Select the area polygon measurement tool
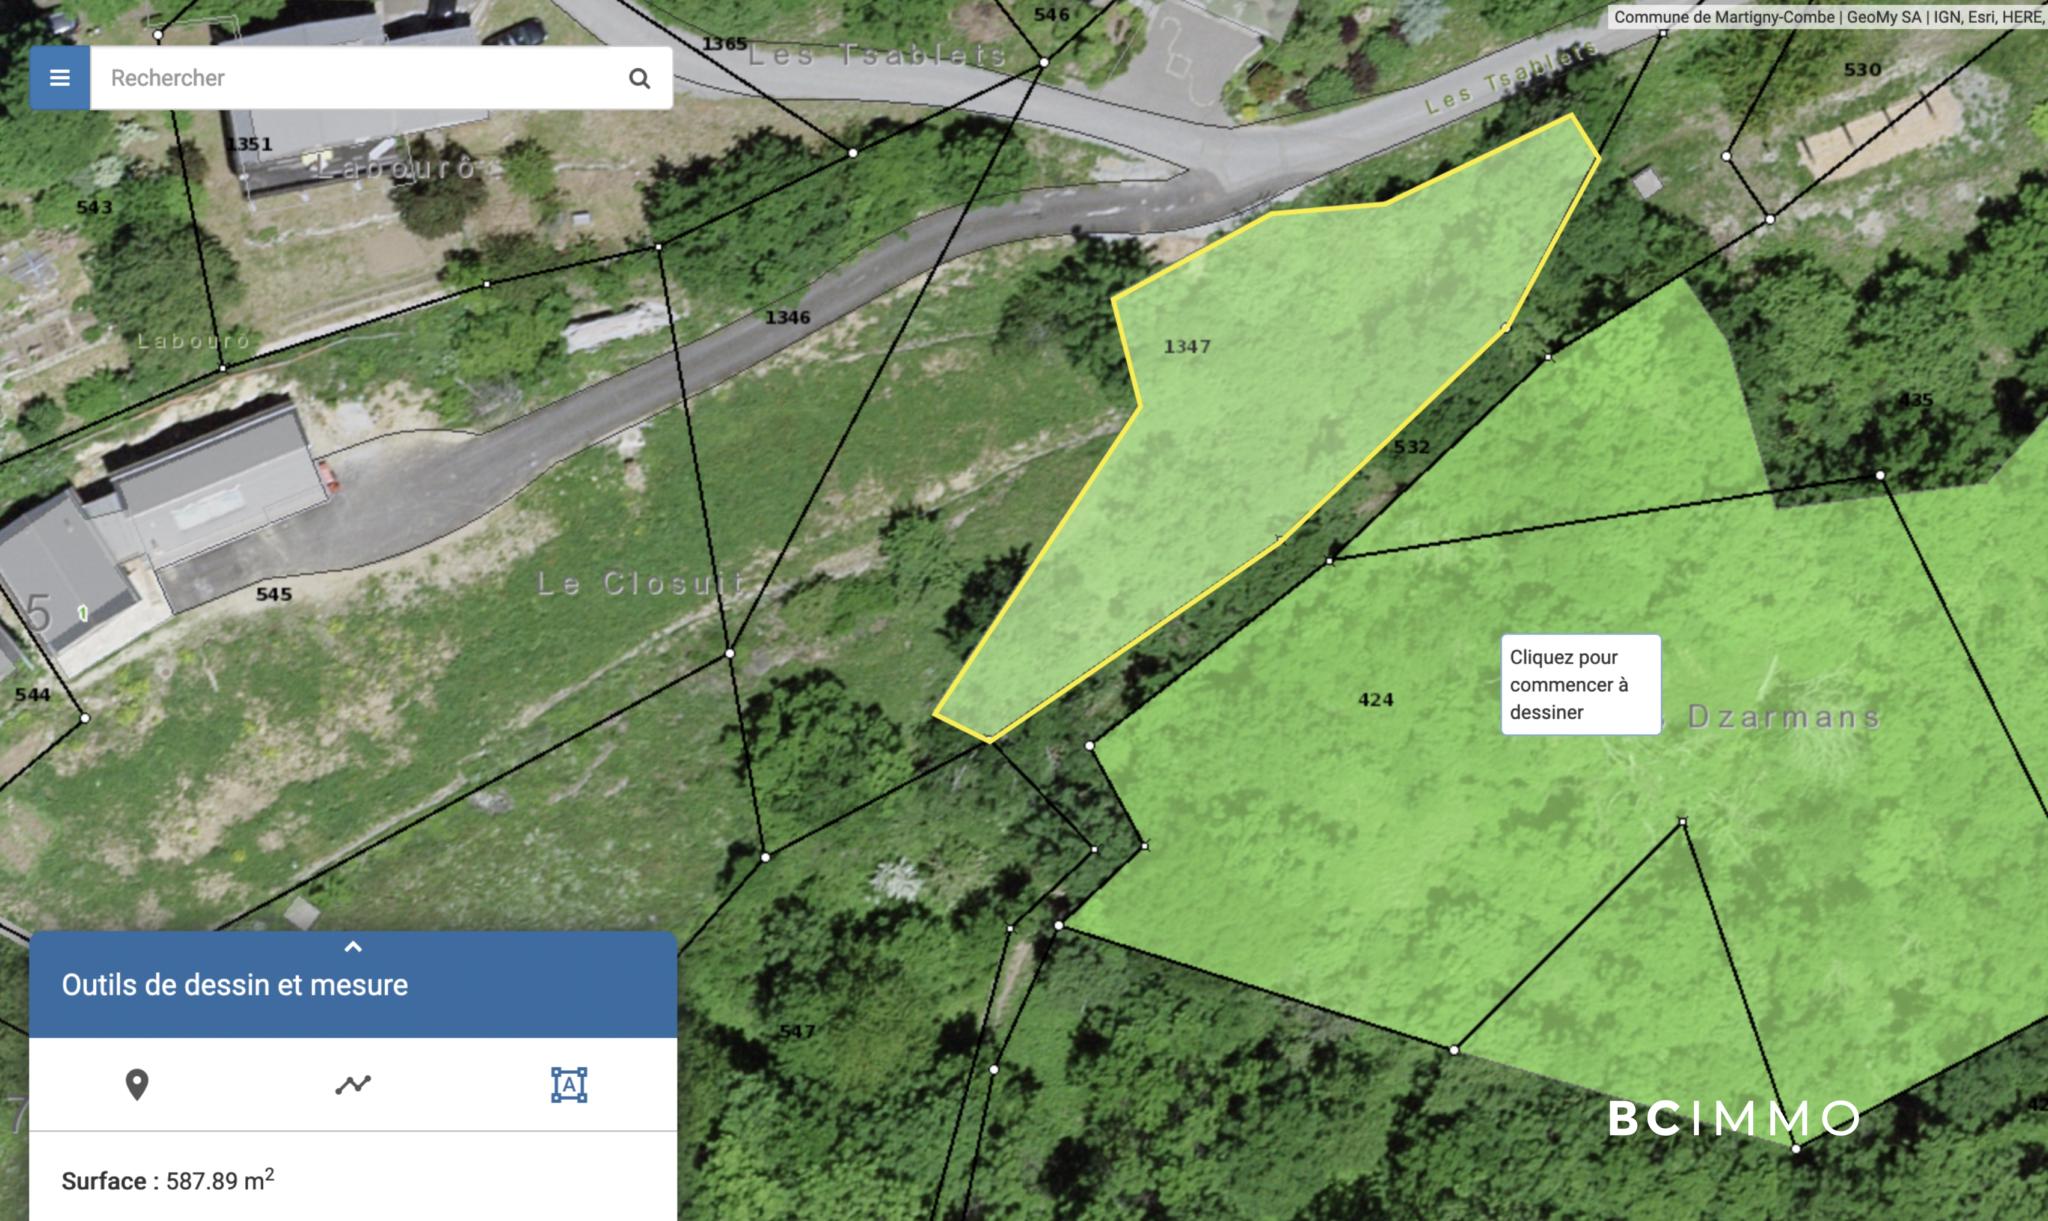2048x1221 pixels. (x=569, y=1084)
